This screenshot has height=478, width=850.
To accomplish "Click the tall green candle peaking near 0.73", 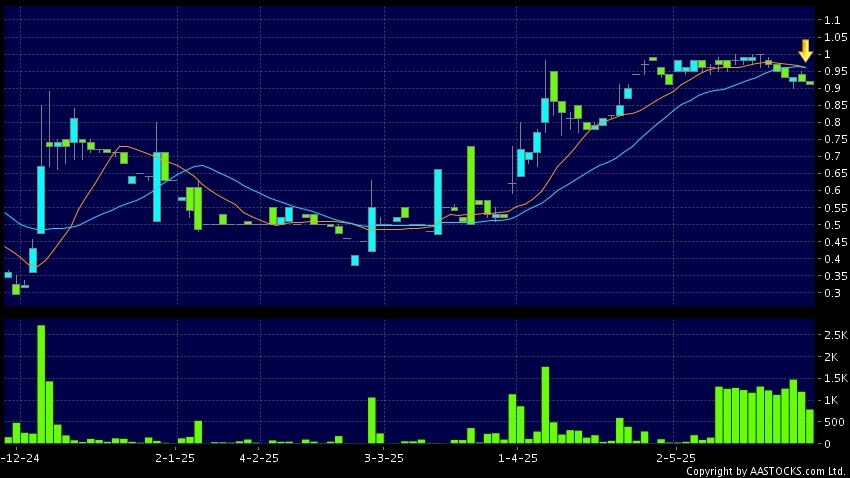I will 471,185.
